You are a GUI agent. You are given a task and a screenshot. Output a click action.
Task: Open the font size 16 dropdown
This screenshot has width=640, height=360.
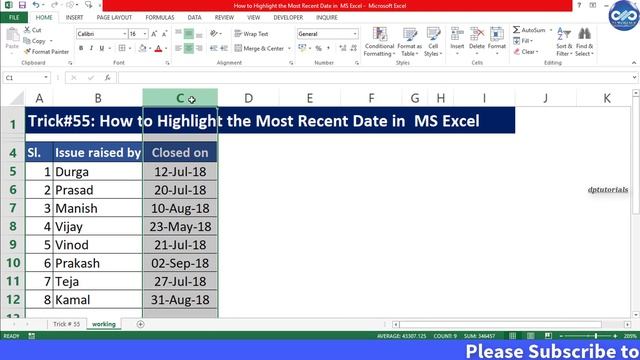(145, 34)
